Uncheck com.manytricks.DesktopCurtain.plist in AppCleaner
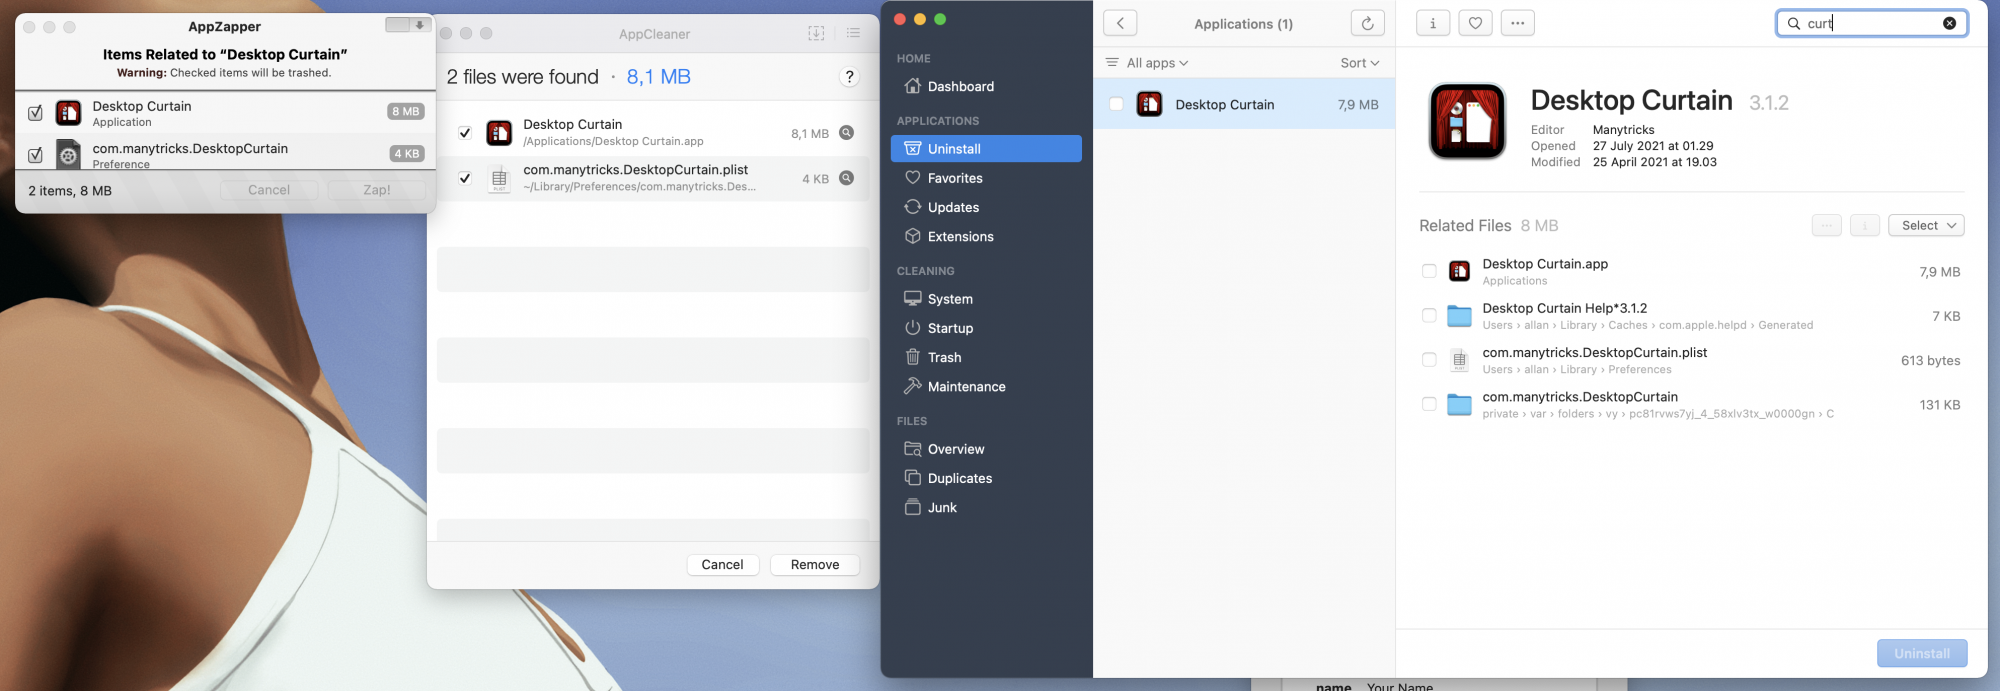Image resolution: width=2000 pixels, height=691 pixels. 465,178
